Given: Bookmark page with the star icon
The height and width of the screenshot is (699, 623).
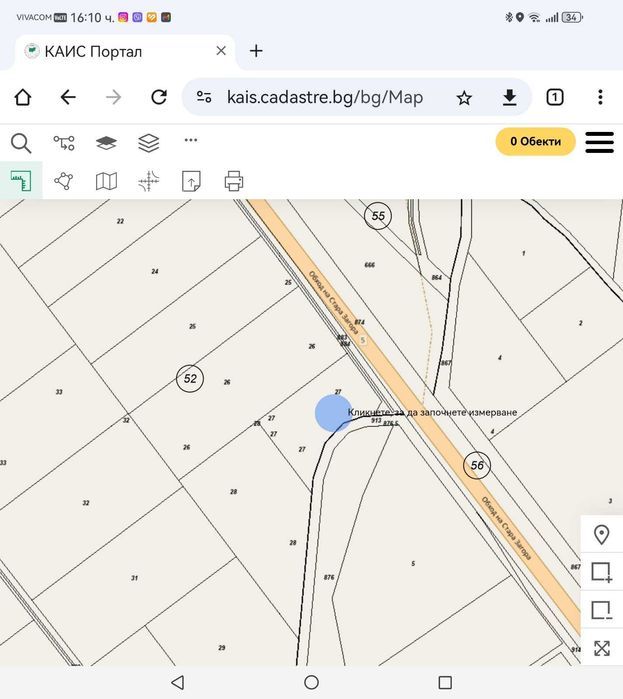Looking at the screenshot, I should [x=464, y=97].
